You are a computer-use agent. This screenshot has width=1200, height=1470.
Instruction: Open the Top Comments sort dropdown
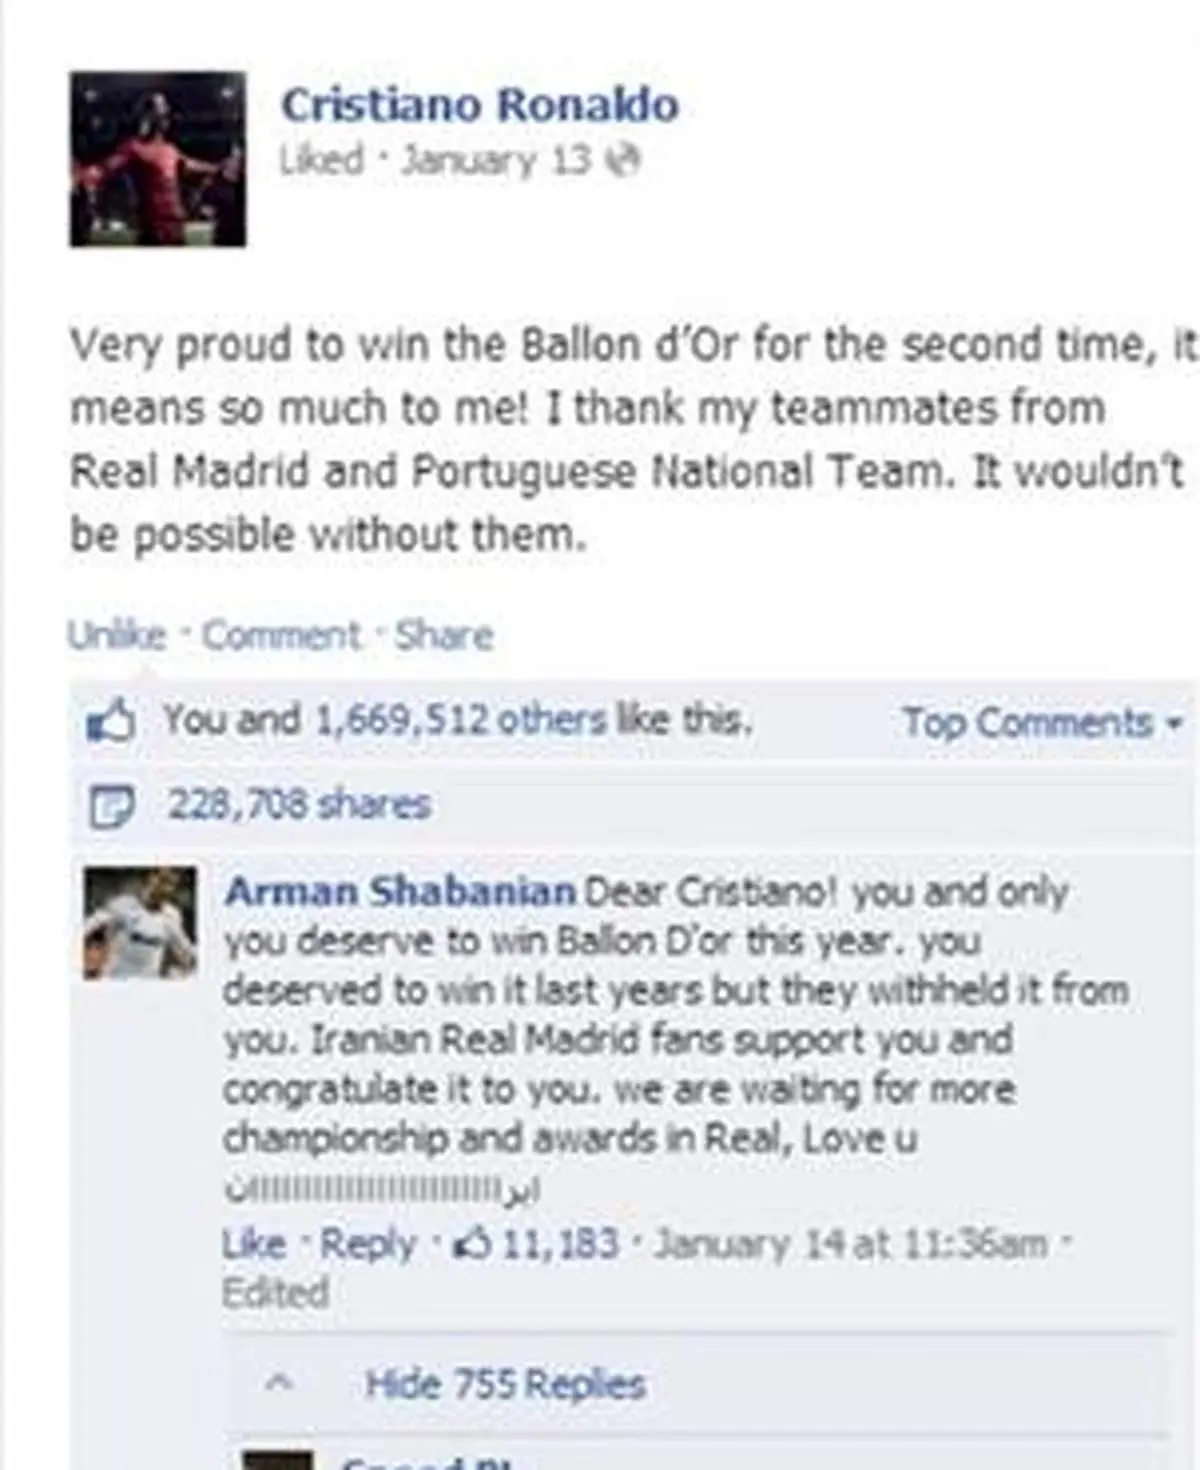(1042, 722)
